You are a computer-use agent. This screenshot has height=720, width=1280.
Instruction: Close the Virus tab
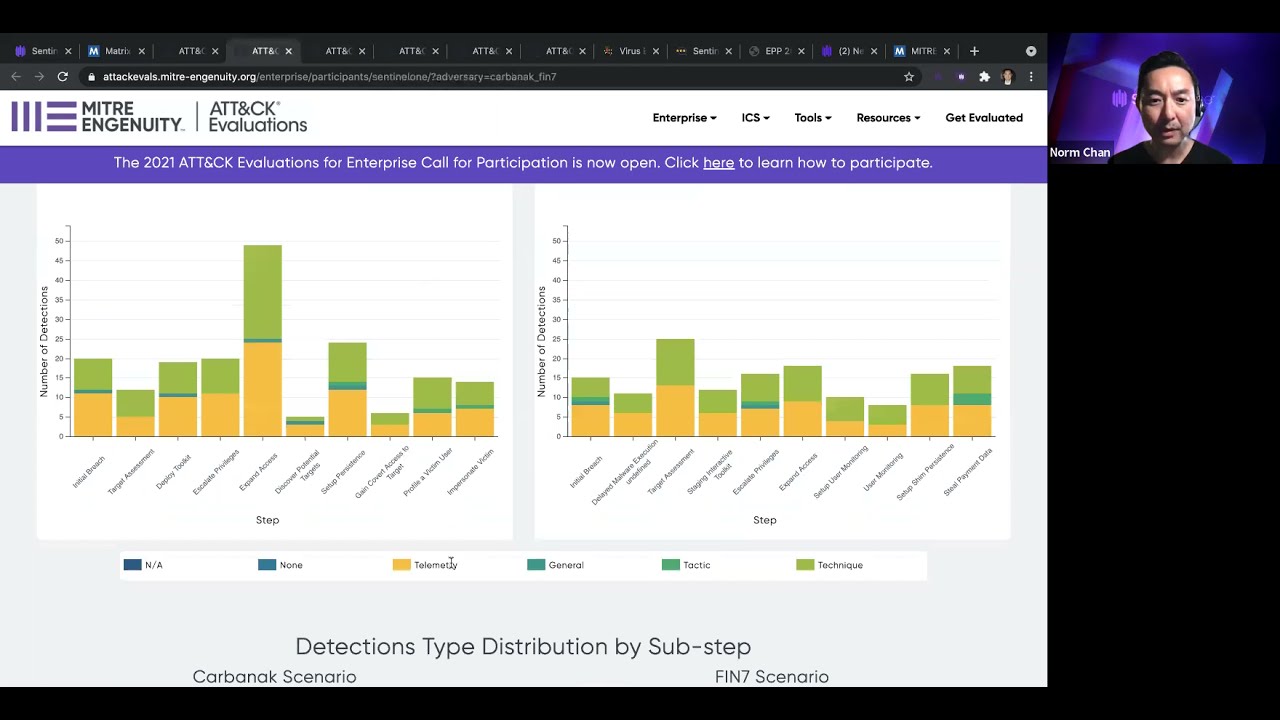655,51
